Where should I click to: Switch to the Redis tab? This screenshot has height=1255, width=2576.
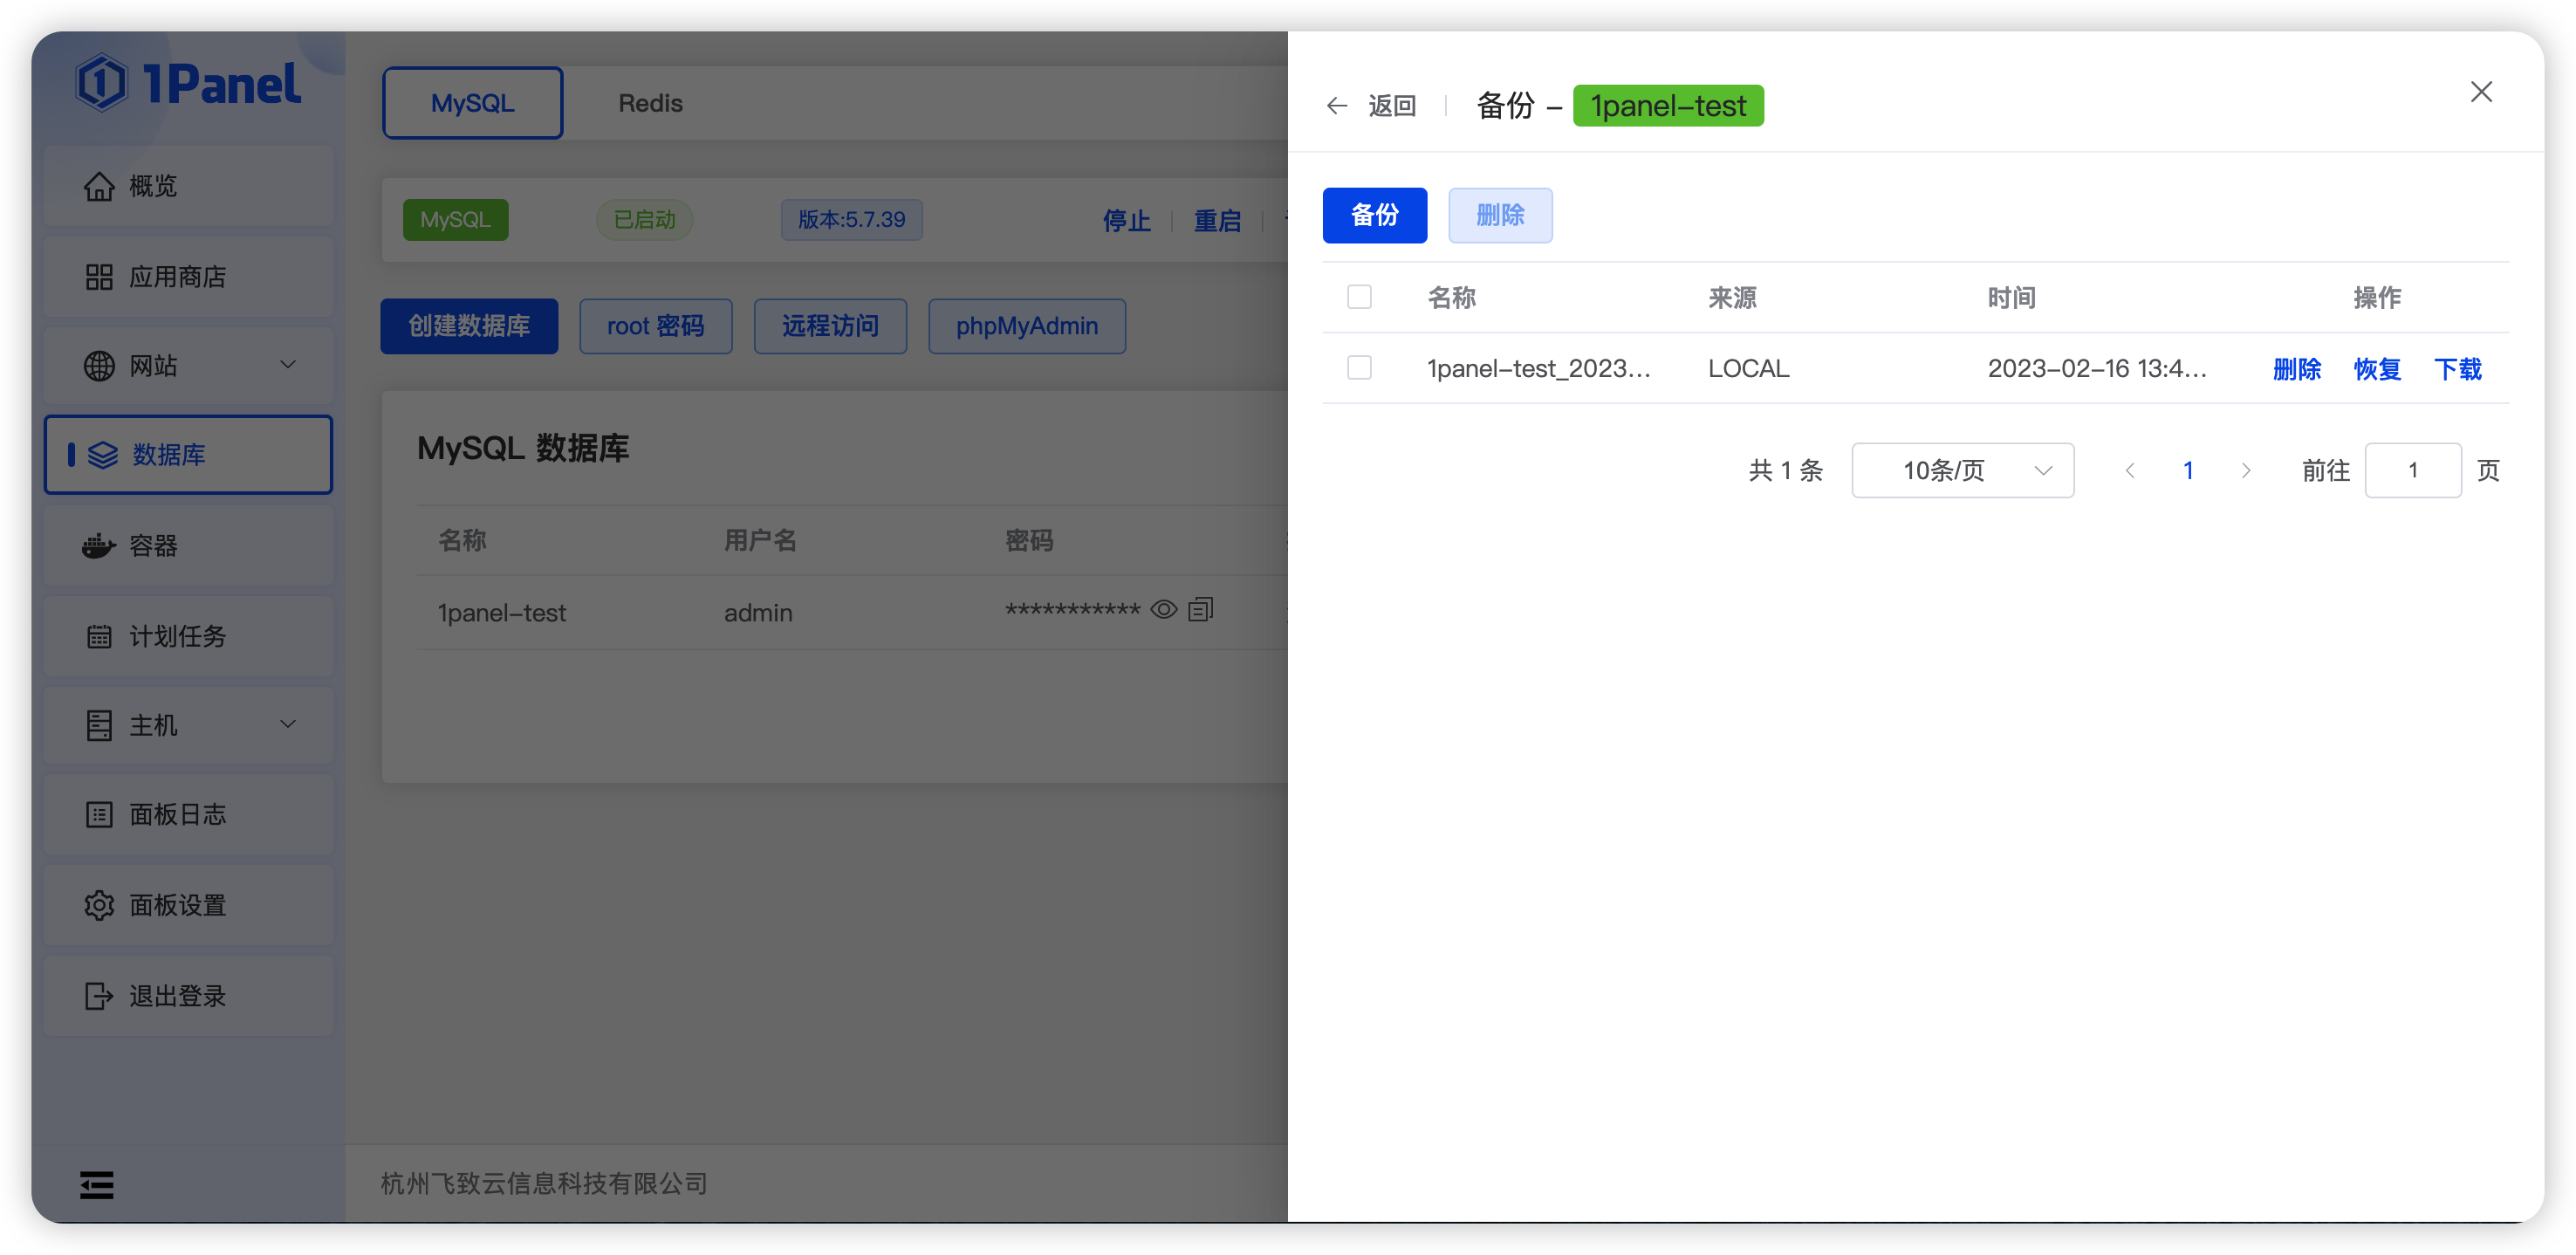tap(650, 102)
